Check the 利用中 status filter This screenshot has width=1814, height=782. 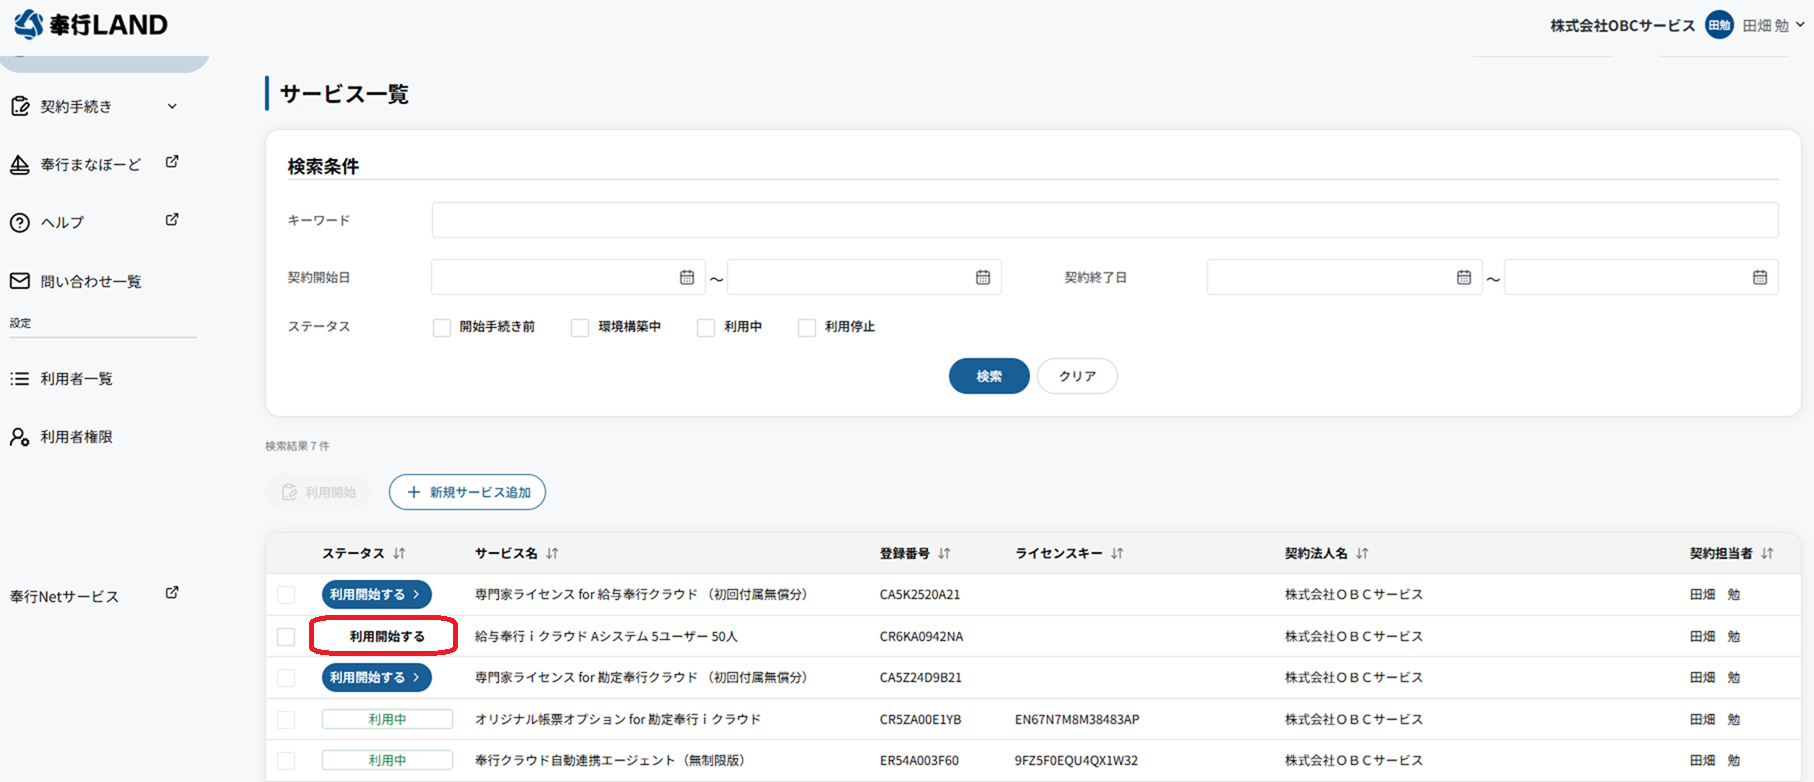pyautogui.click(x=706, y=328)
